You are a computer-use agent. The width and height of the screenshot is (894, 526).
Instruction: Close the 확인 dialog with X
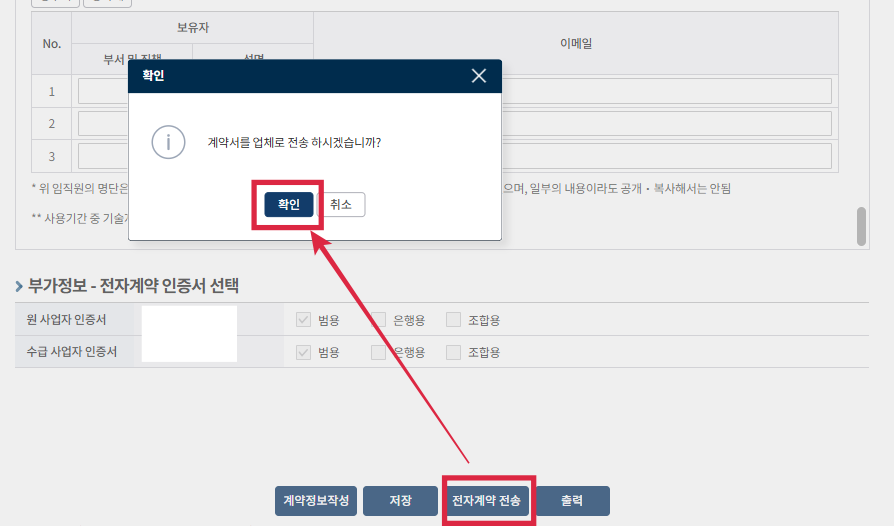(479, 76)
